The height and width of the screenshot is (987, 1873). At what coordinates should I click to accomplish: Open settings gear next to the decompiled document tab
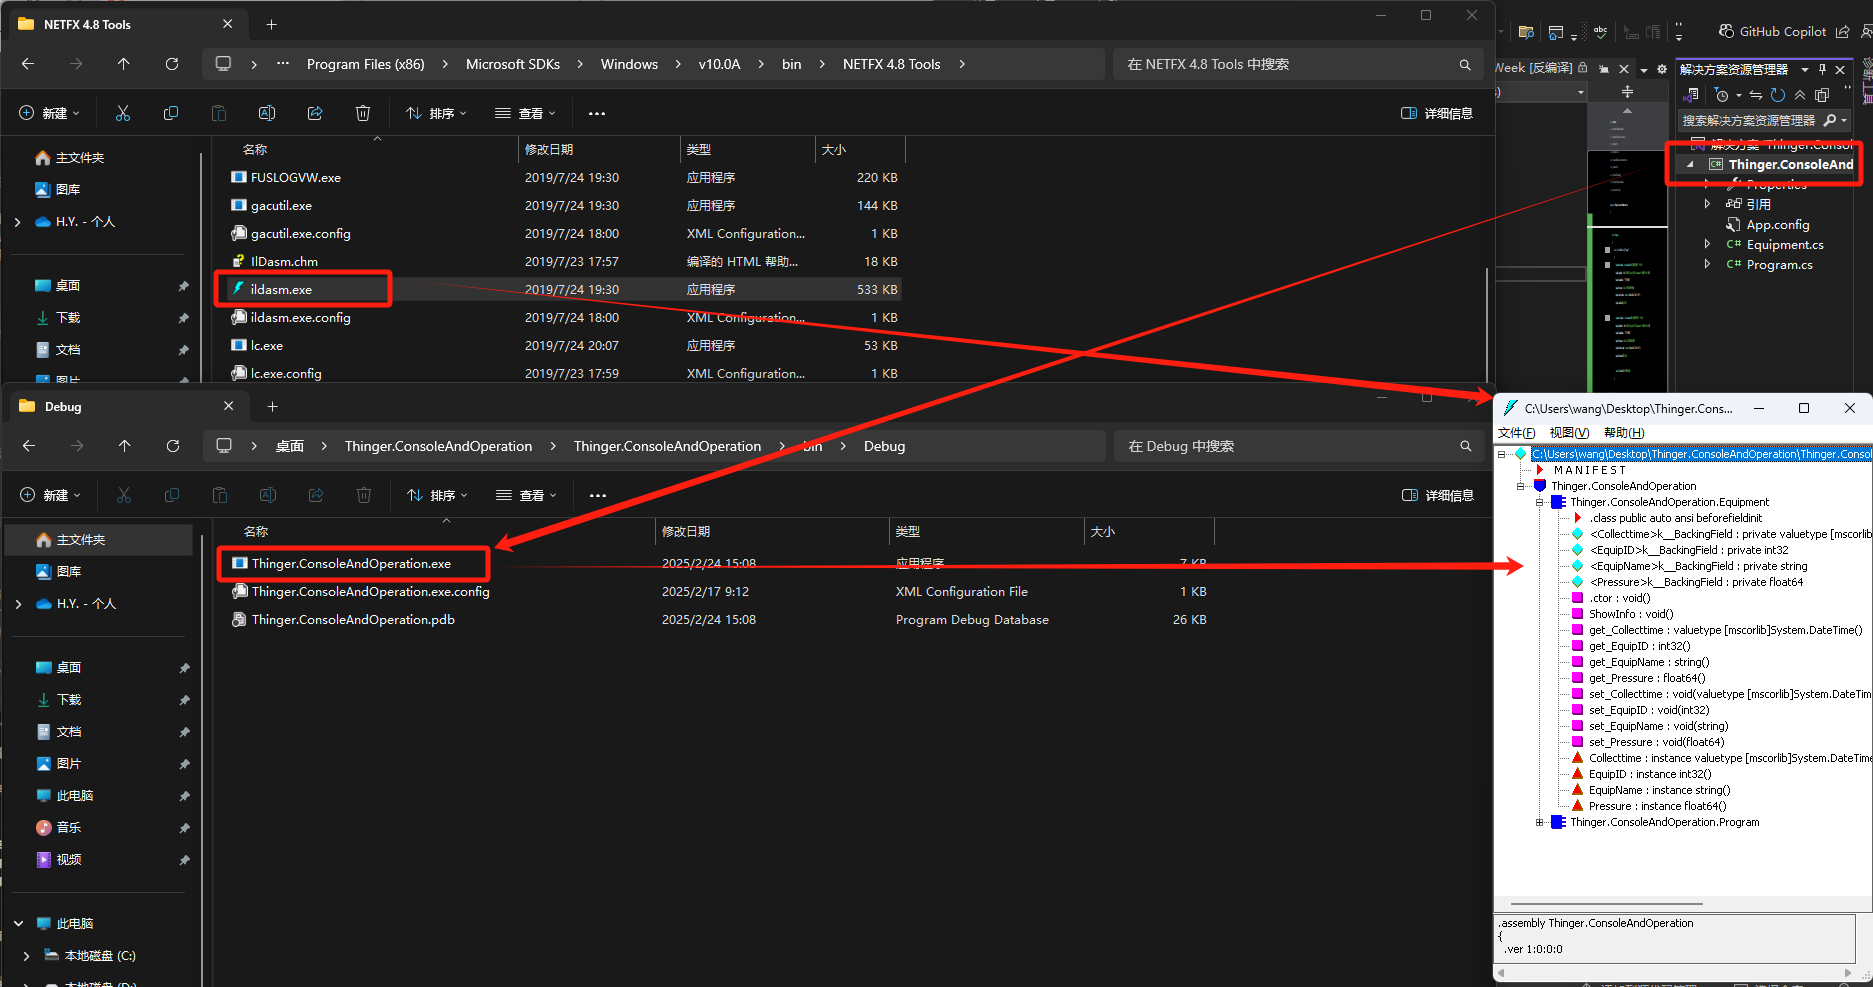1662,69
